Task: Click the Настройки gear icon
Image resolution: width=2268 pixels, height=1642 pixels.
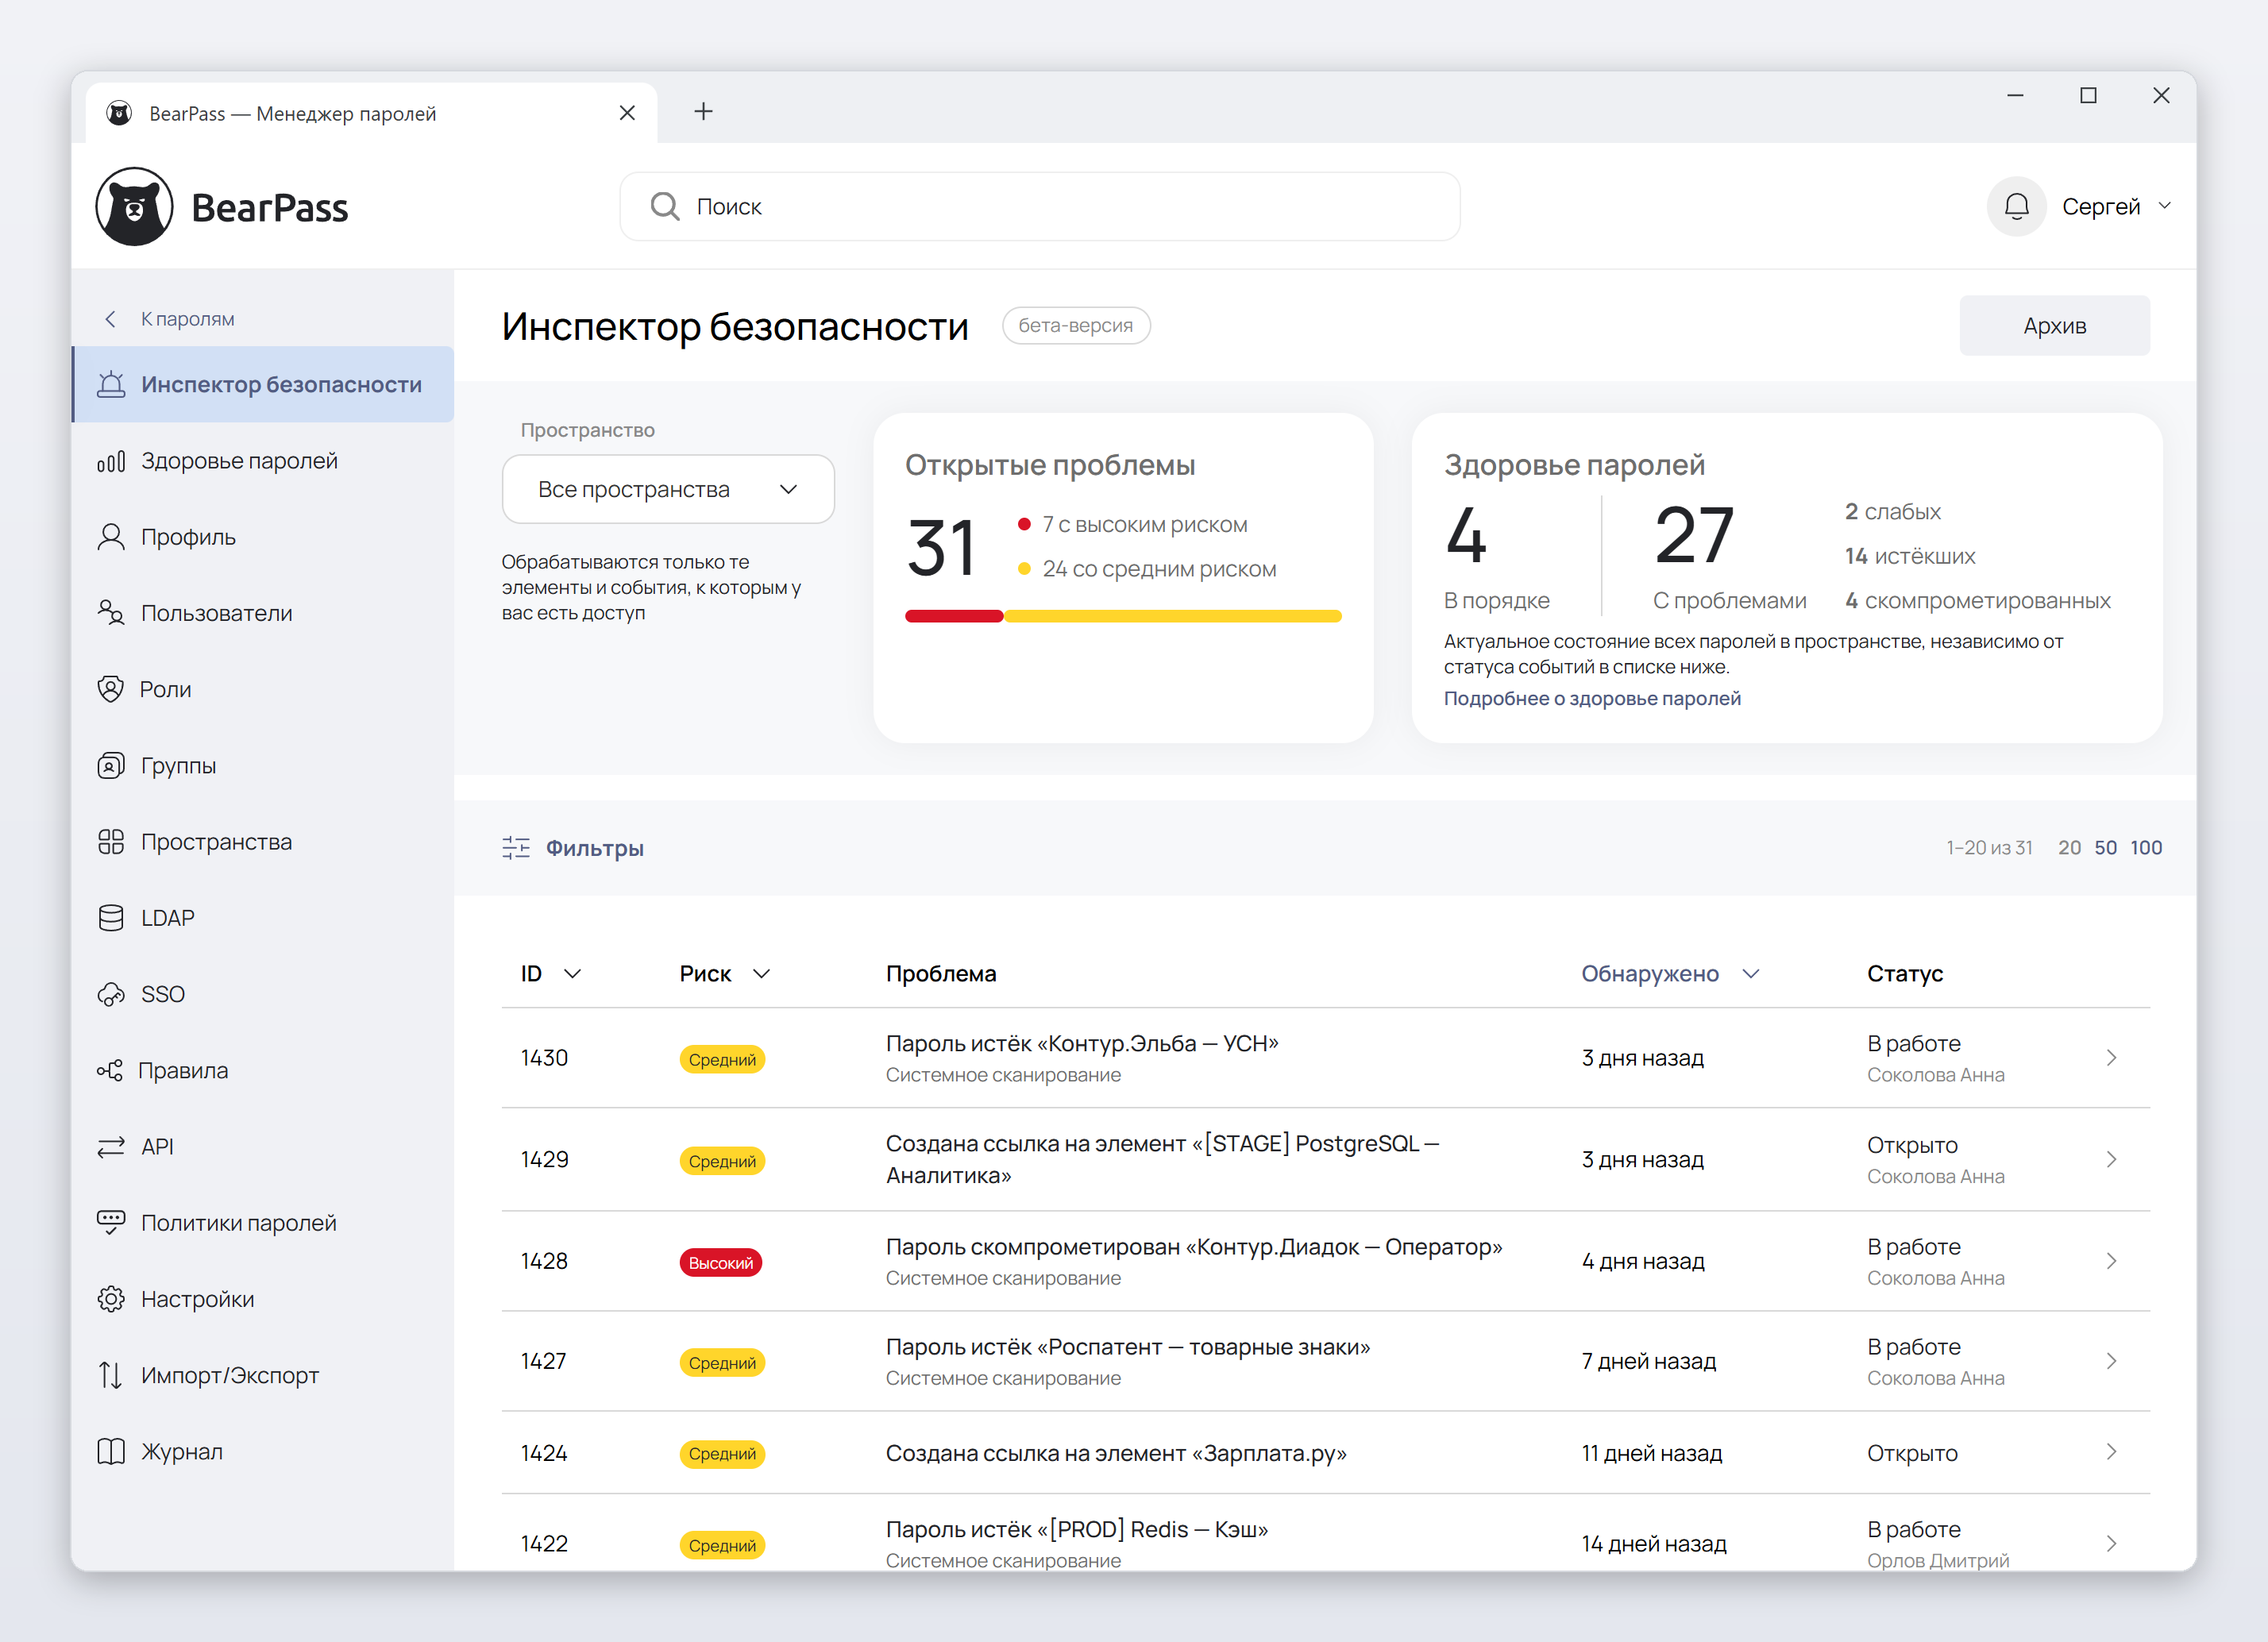Action: pyautogui.click(x=111, y=1299)
